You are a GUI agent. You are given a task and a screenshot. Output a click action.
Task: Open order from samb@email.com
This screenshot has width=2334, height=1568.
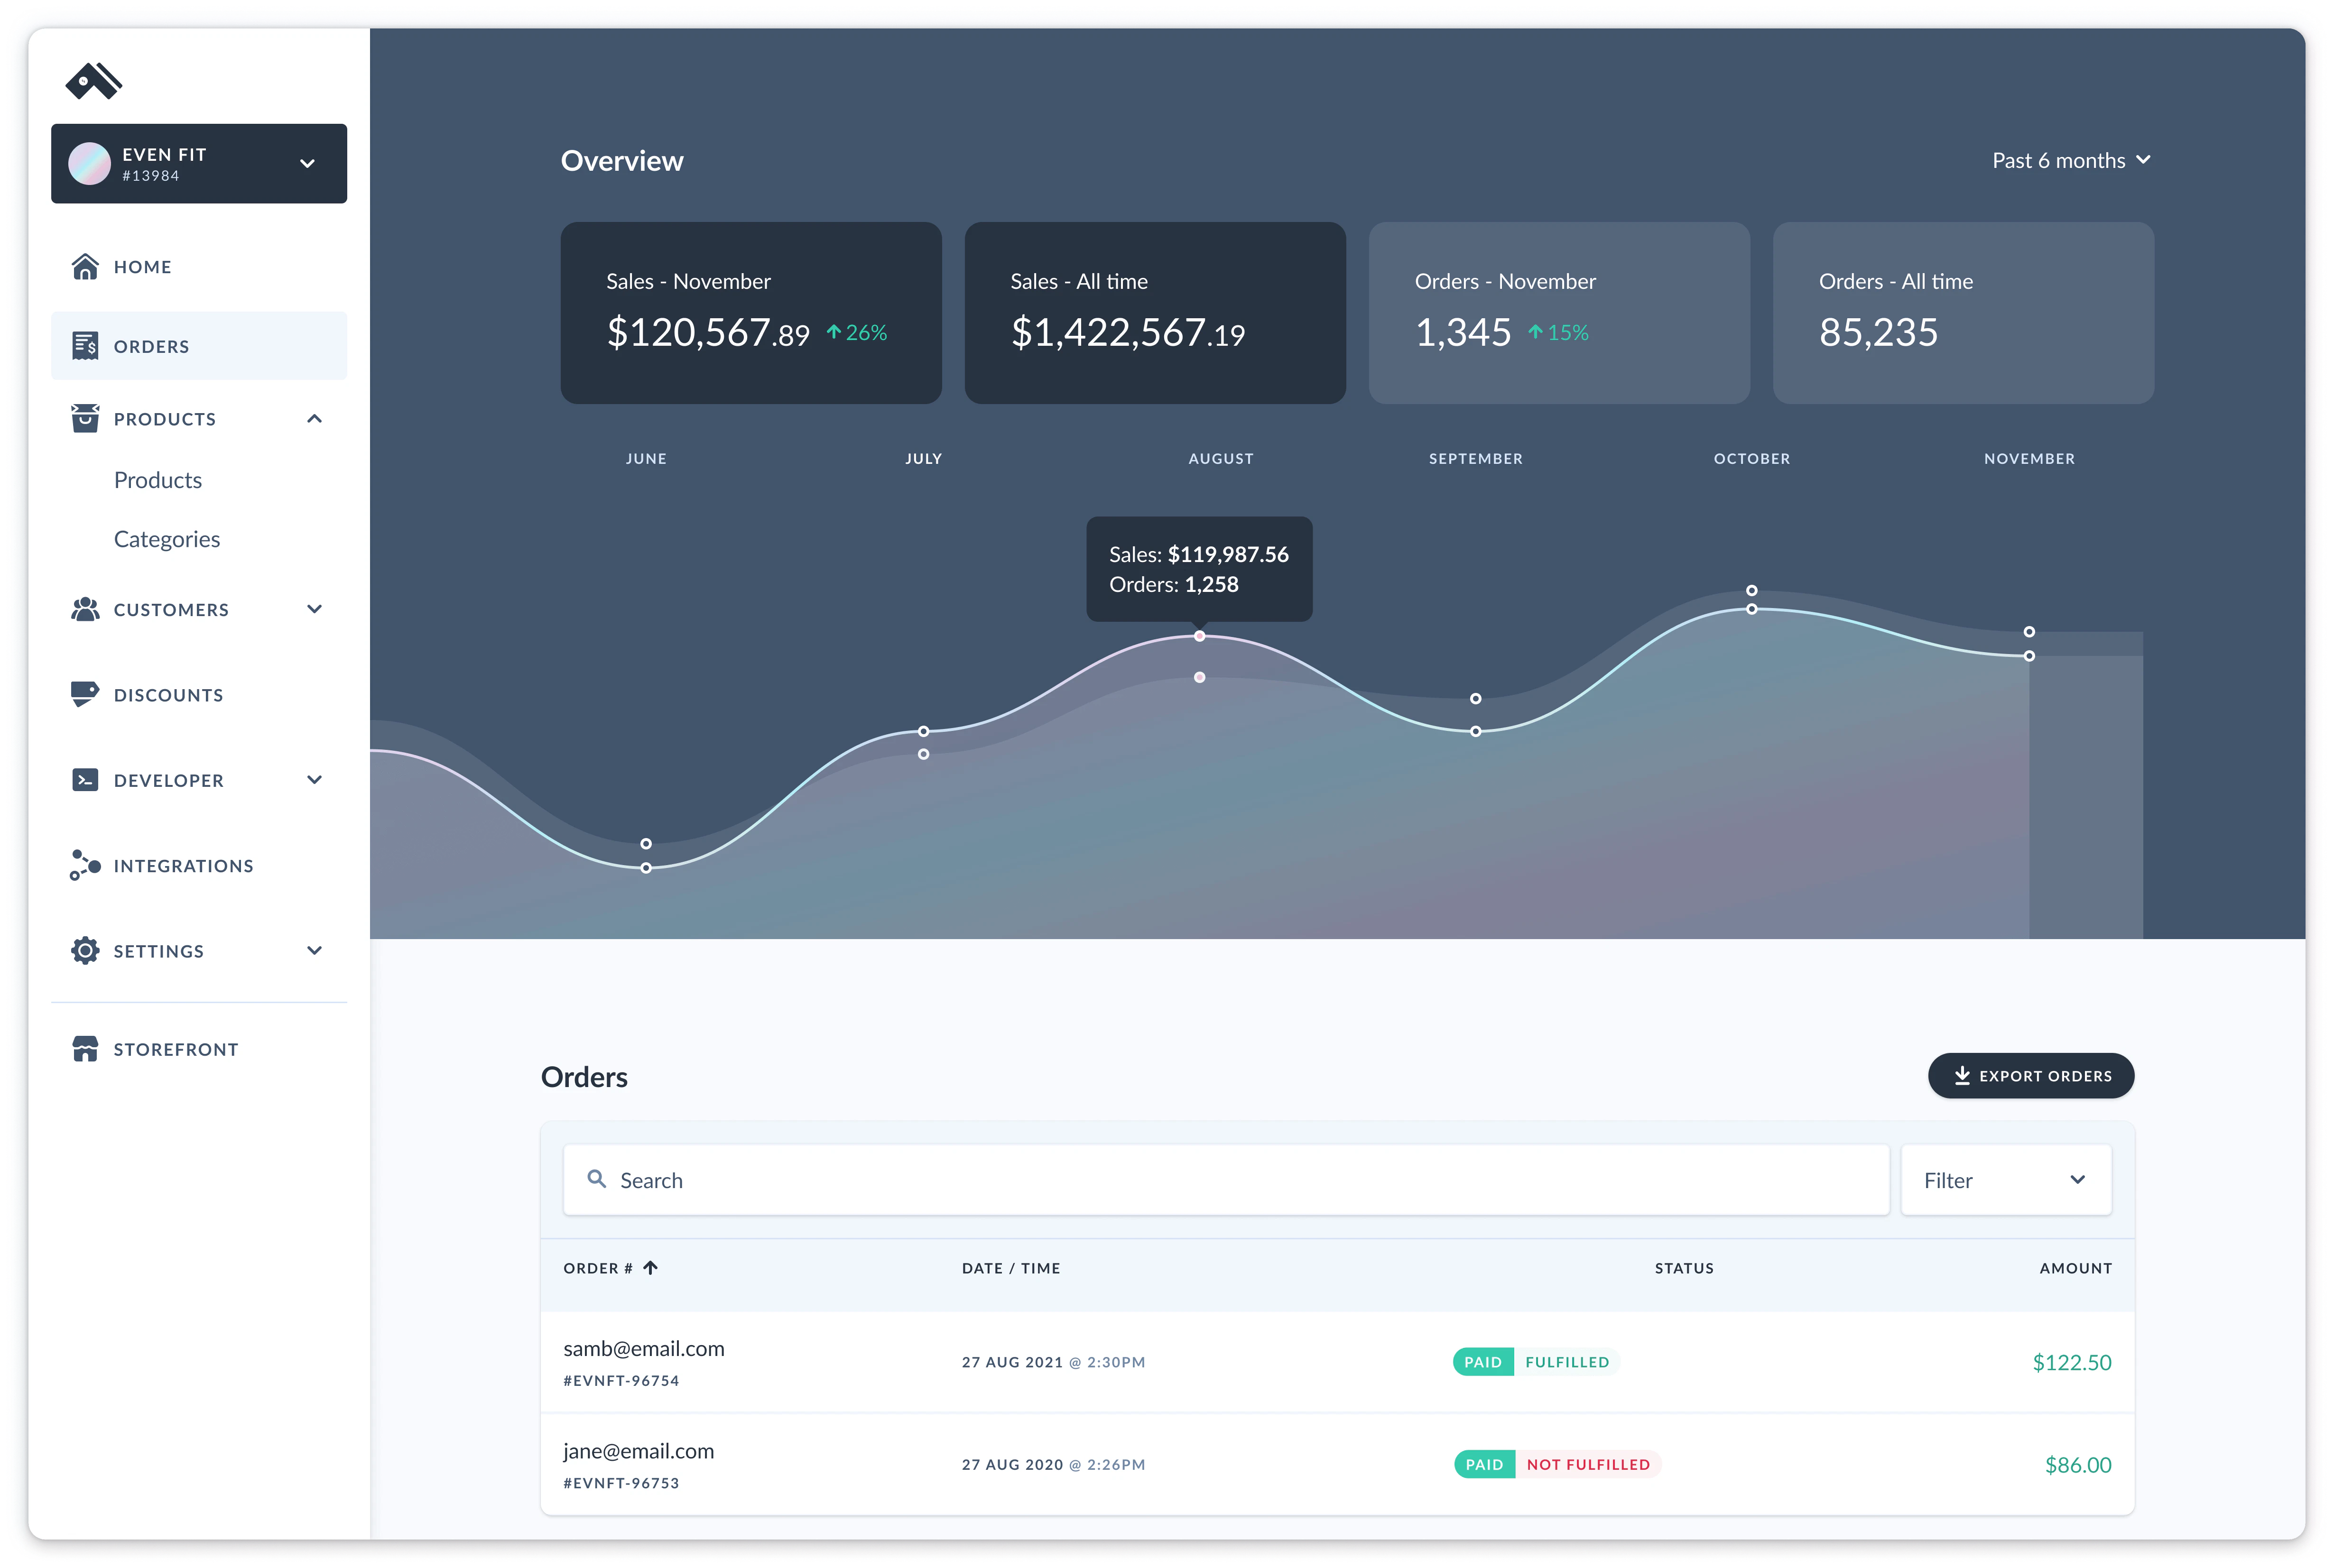(x=644, y=1348)
